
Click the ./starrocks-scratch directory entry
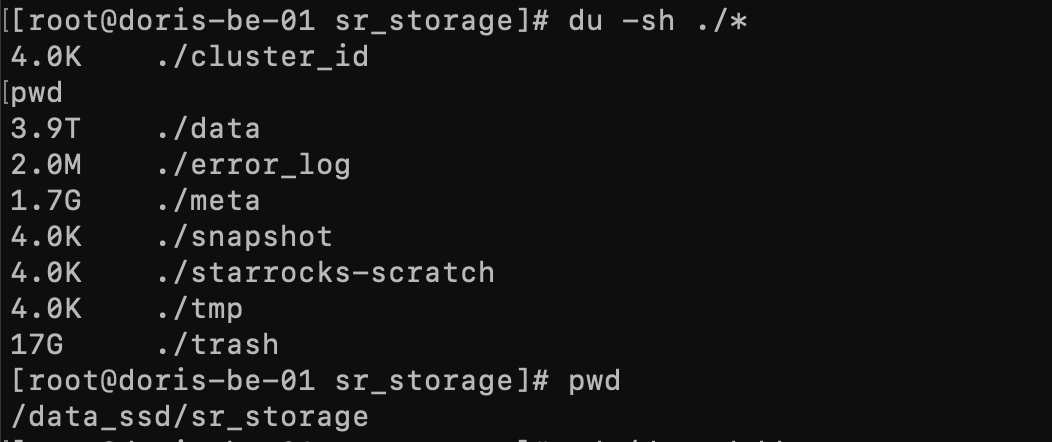[325, 272]
